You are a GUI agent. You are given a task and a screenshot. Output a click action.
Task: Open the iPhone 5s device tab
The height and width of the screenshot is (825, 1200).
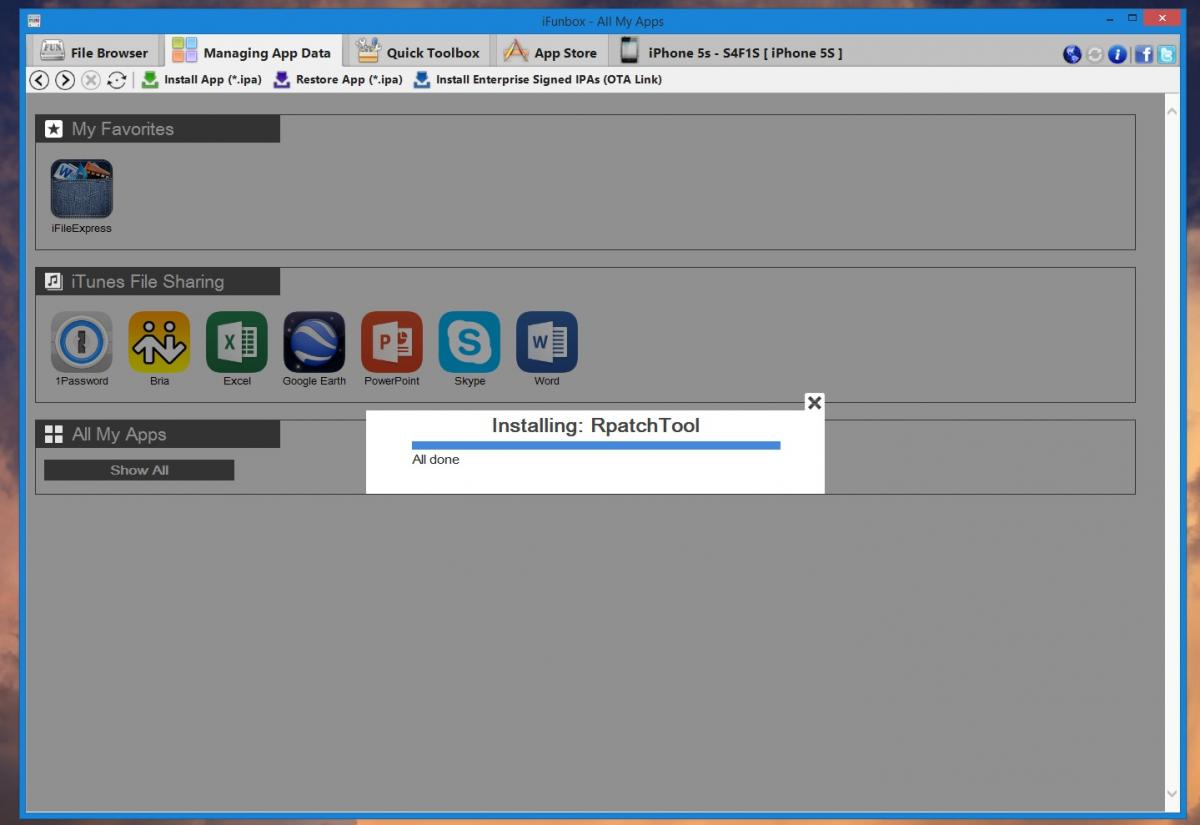click(731, 52)
